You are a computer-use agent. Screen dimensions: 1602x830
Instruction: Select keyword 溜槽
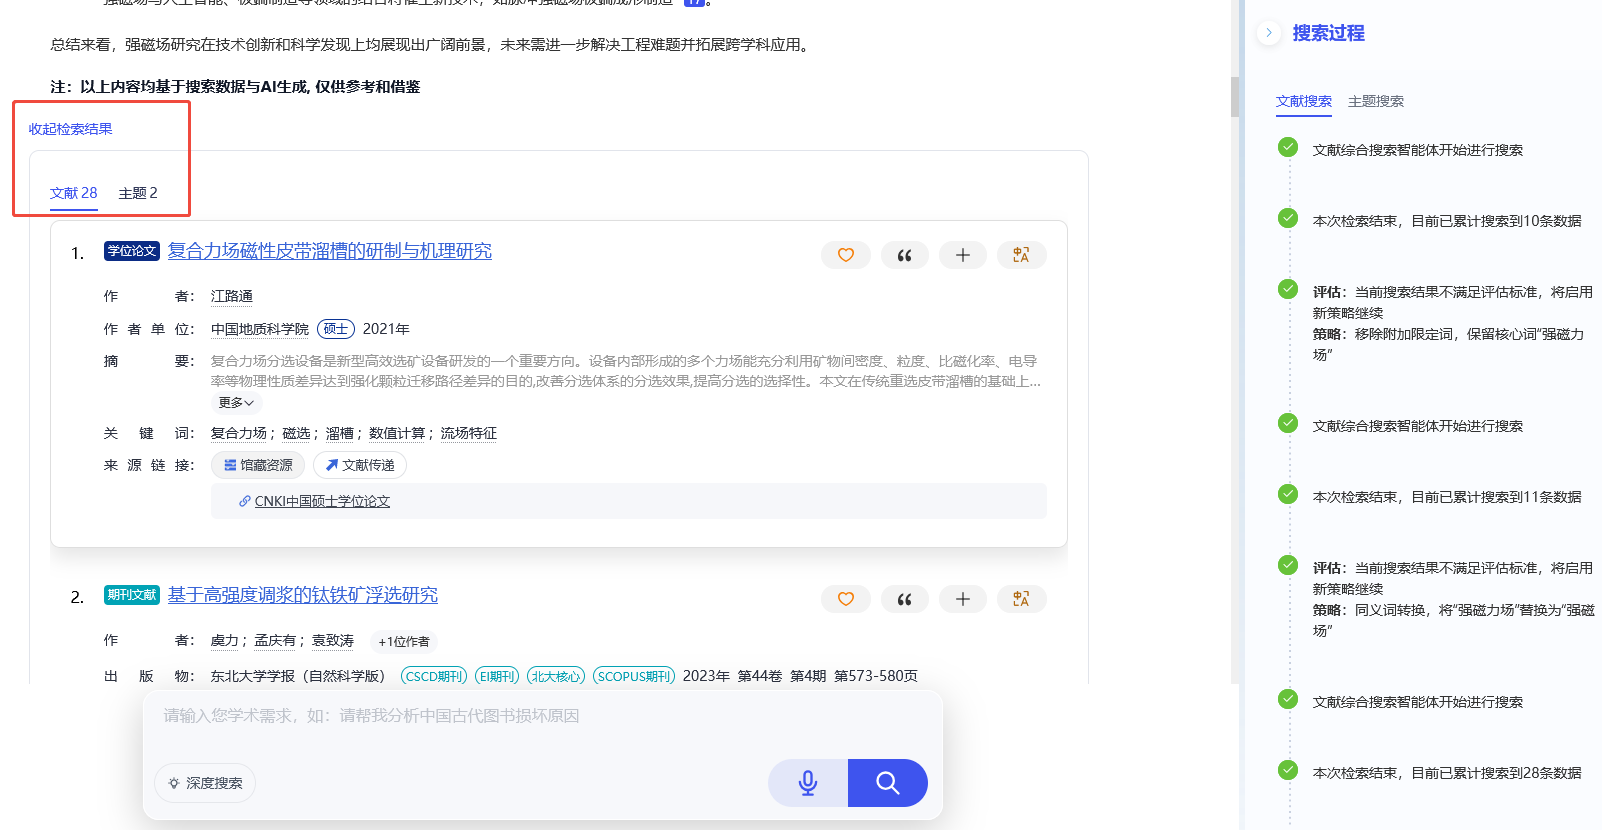(340, 433)
